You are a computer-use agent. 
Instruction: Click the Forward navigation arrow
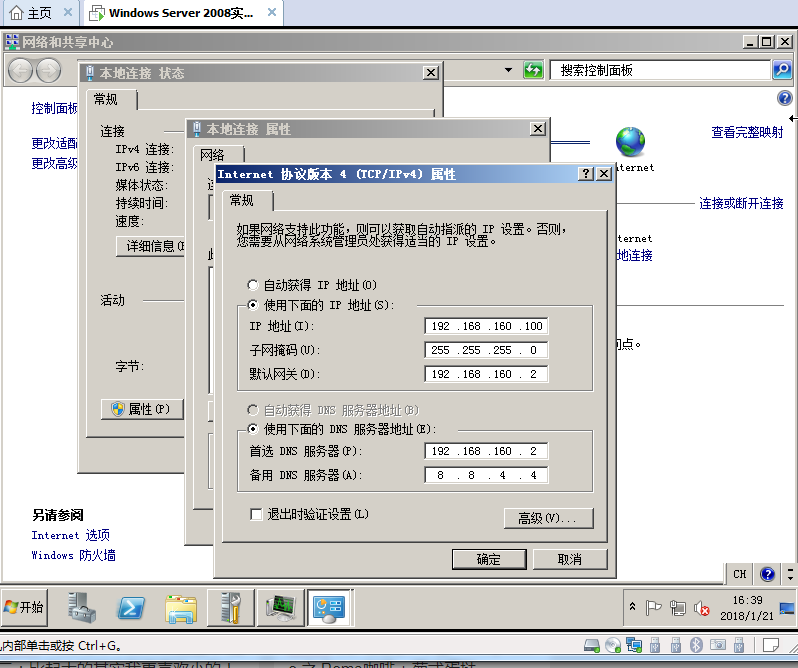click(x=48, y=70)
